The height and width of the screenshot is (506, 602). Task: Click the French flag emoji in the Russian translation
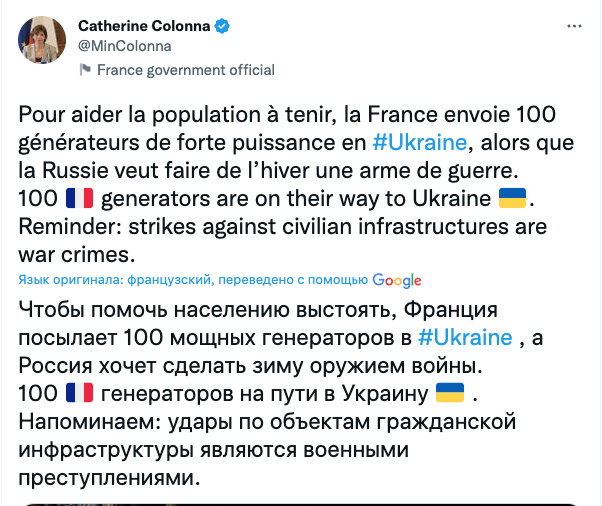click(78, 391)
